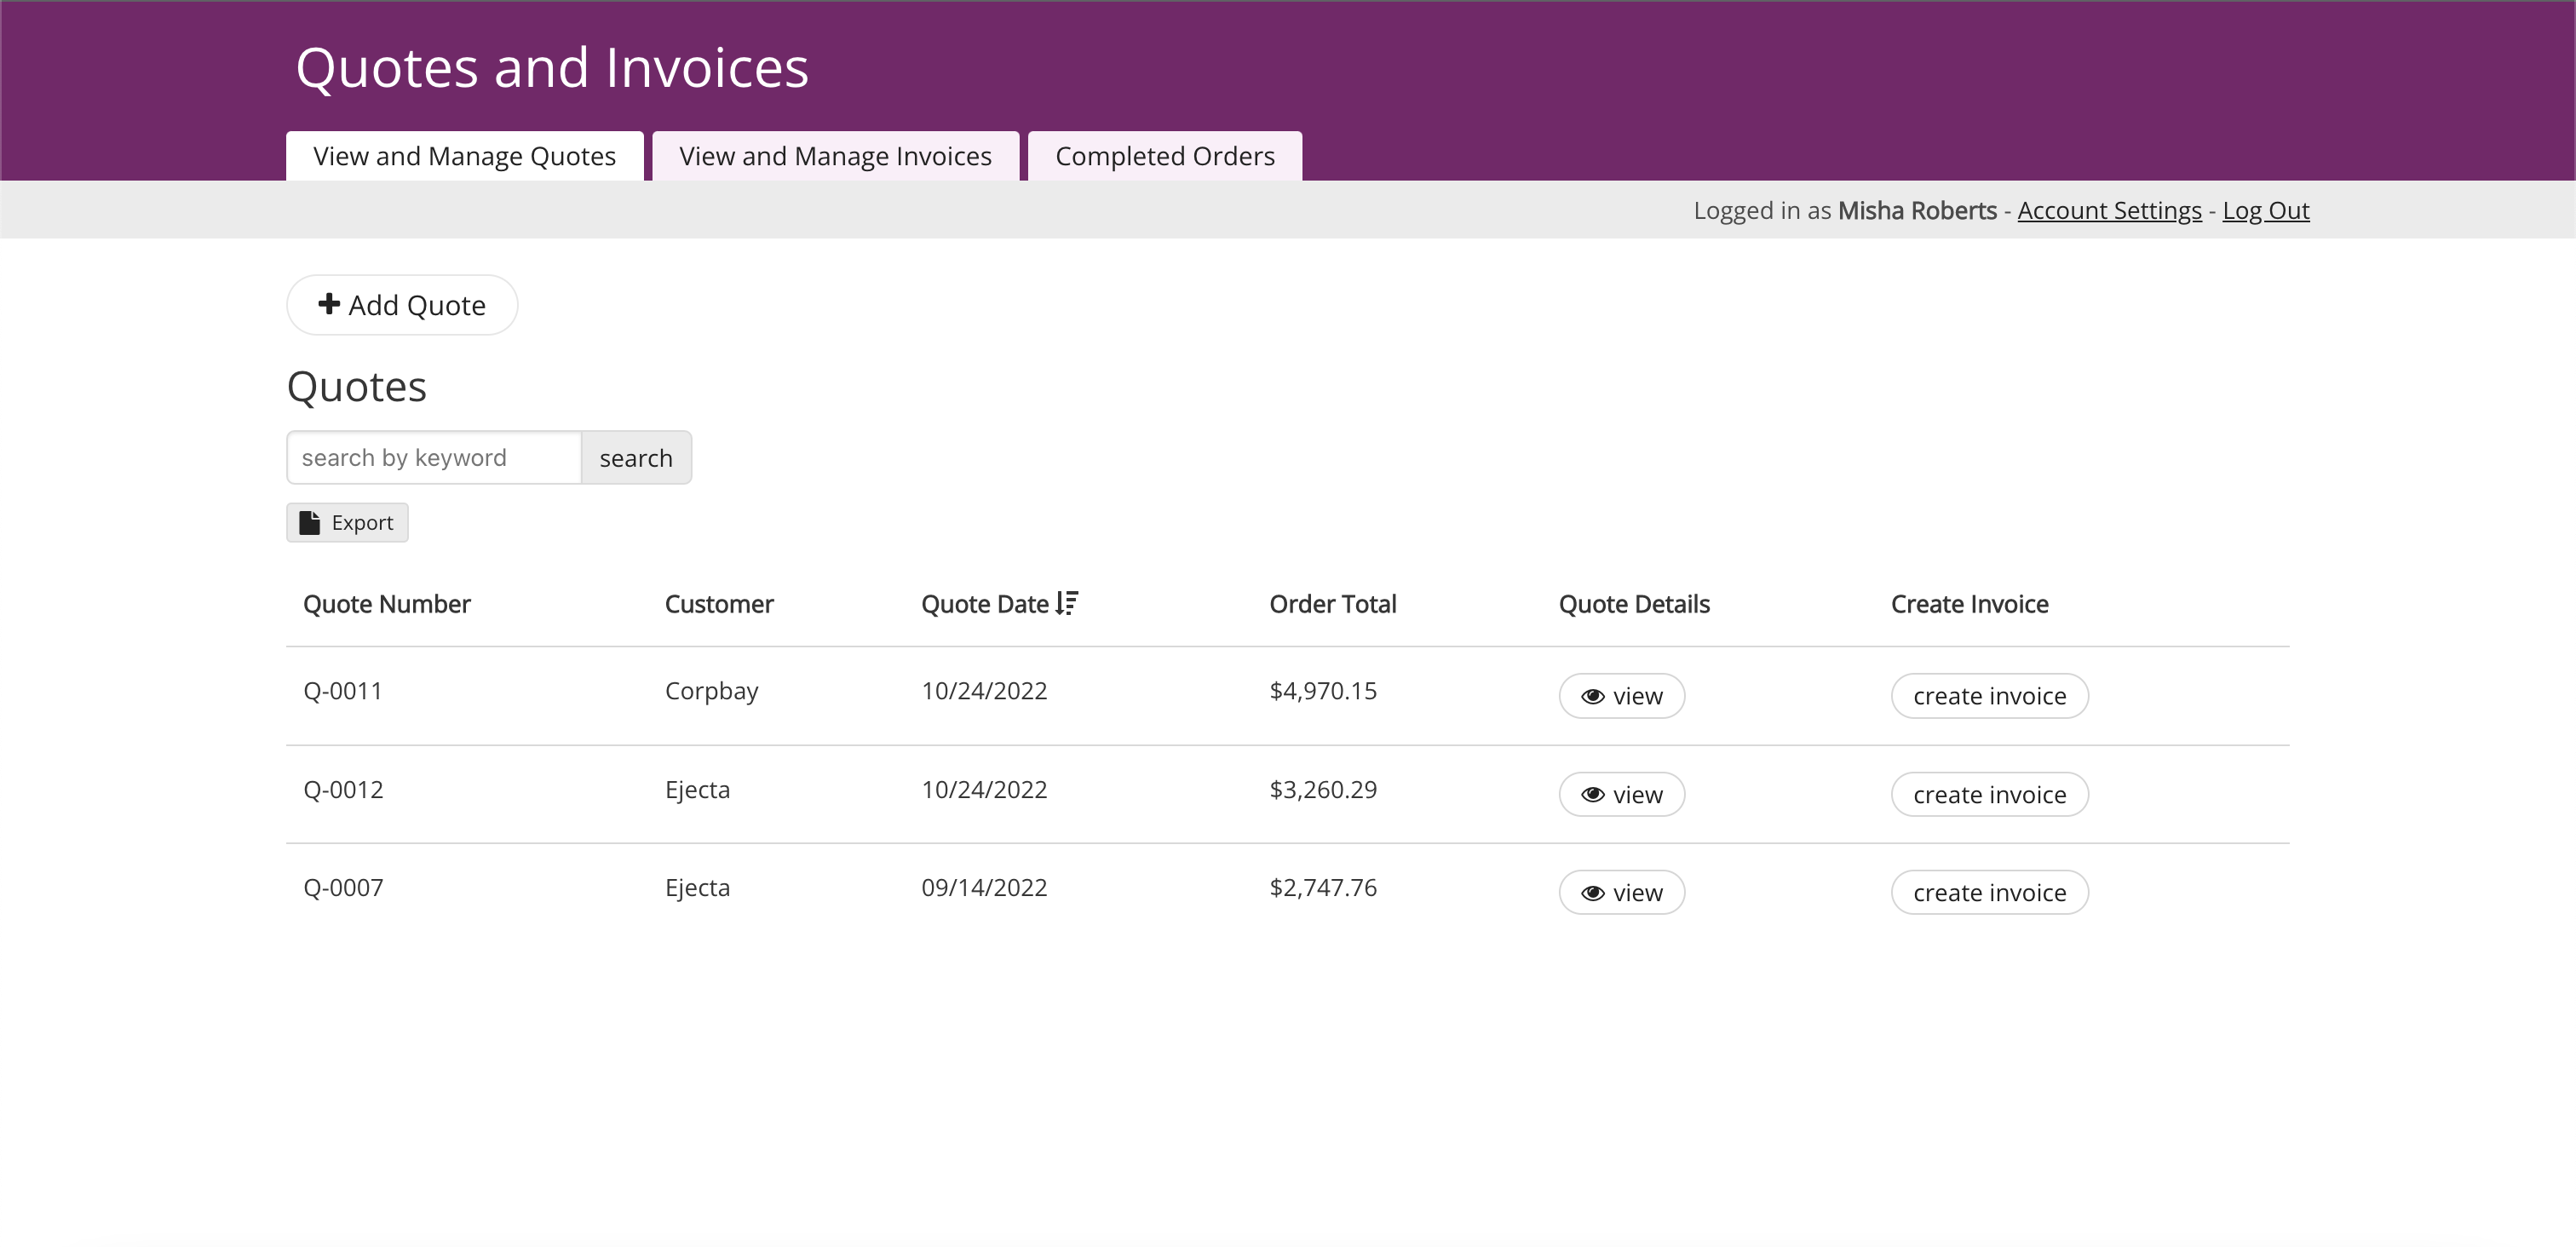2576x1247 pixels.
Task: Sort by the Customer column header
Action: [x=718, y=604]
